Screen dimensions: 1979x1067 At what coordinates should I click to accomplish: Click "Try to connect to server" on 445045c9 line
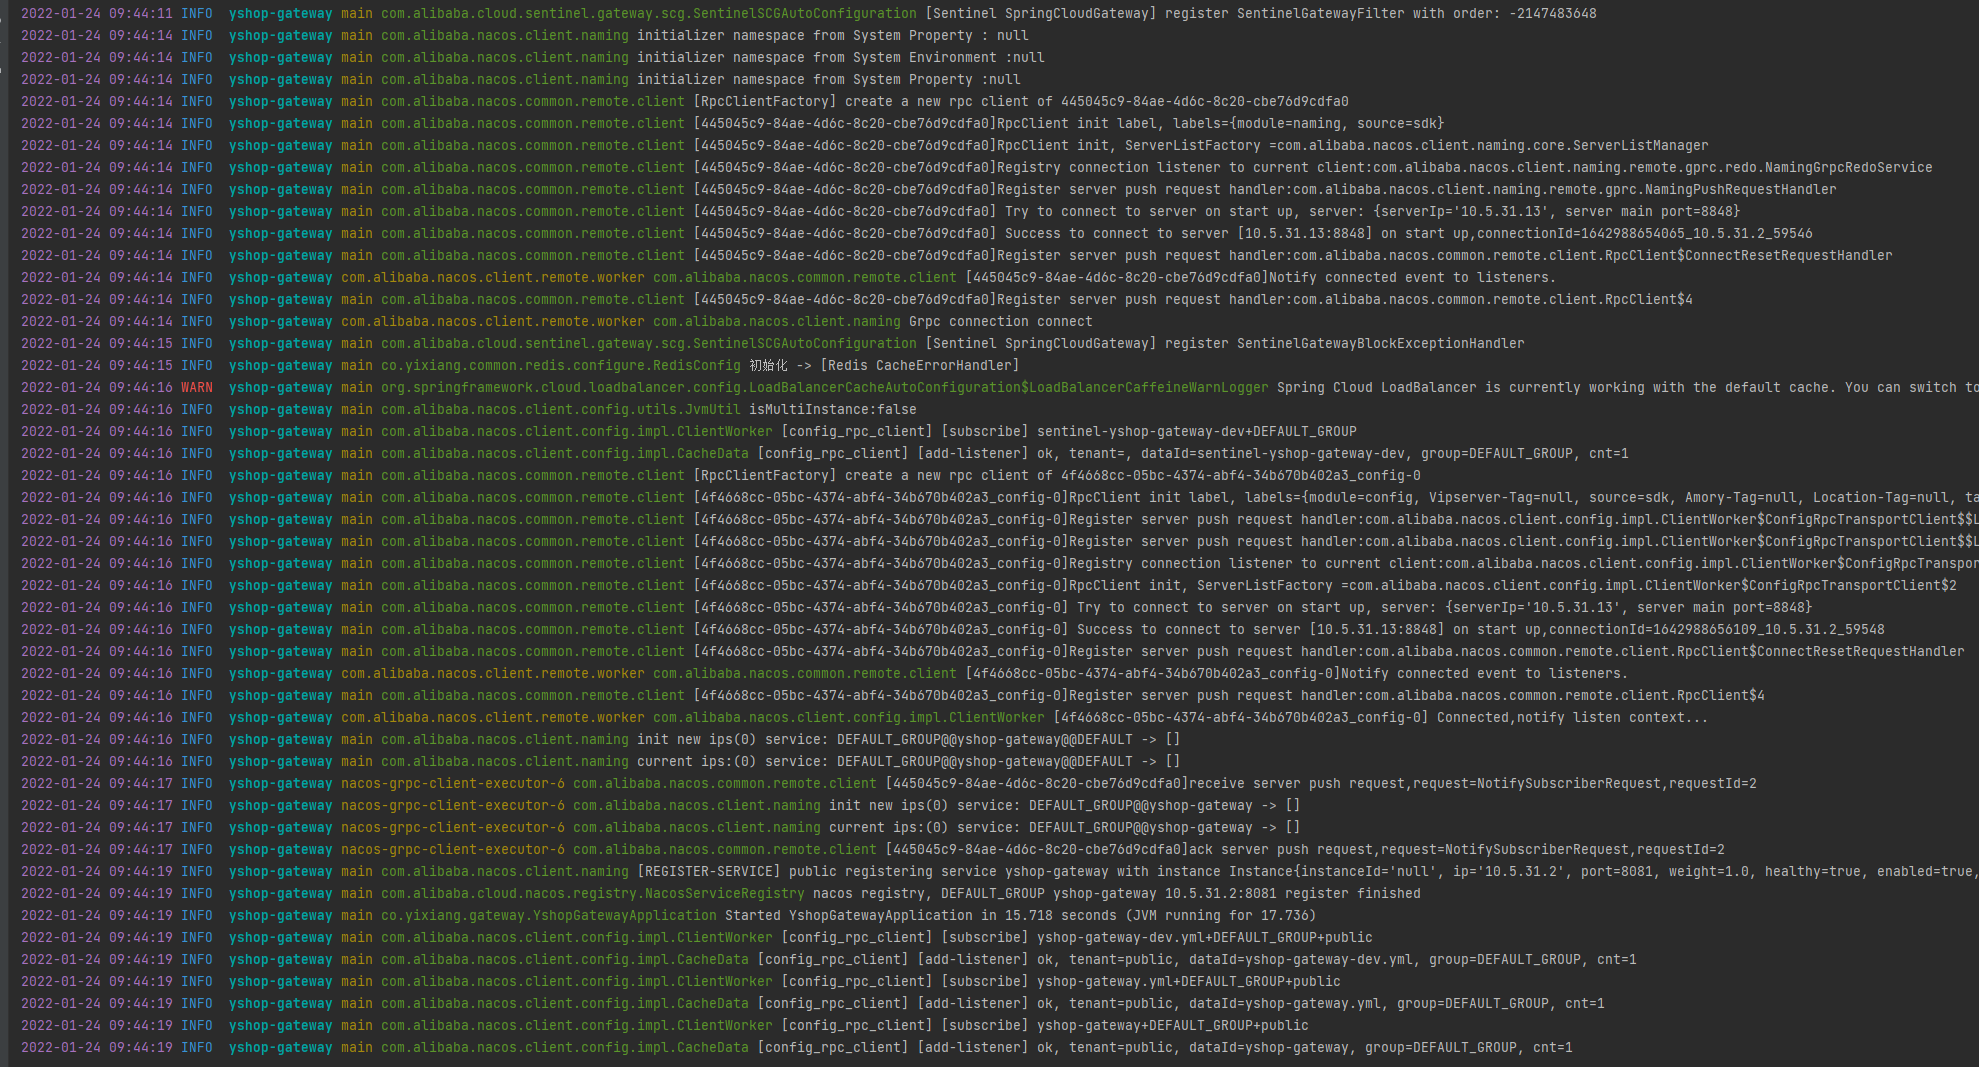1101,211
